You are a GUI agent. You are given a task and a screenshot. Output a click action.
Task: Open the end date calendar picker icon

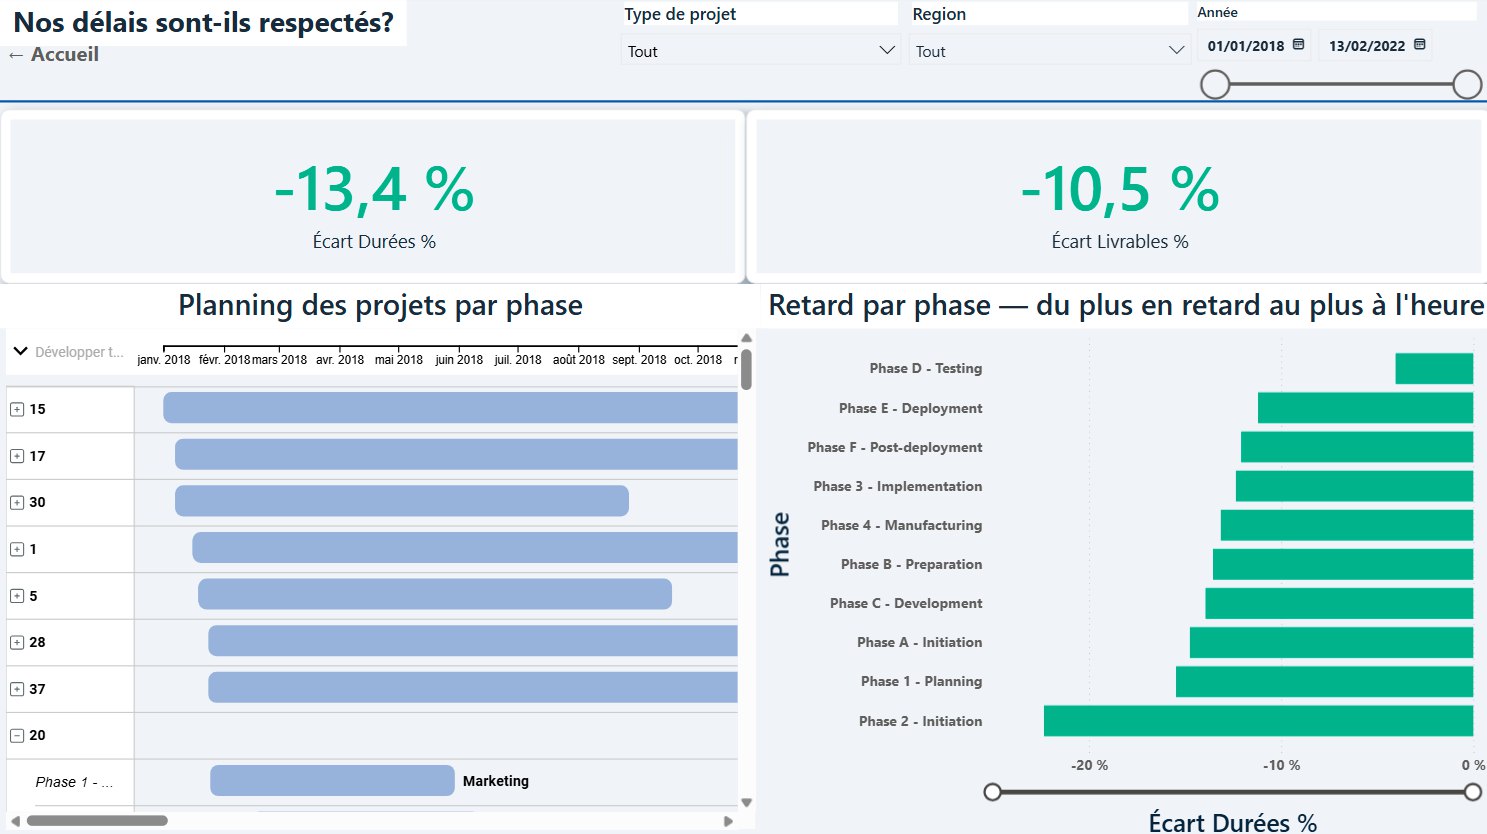coord(1419,45)
